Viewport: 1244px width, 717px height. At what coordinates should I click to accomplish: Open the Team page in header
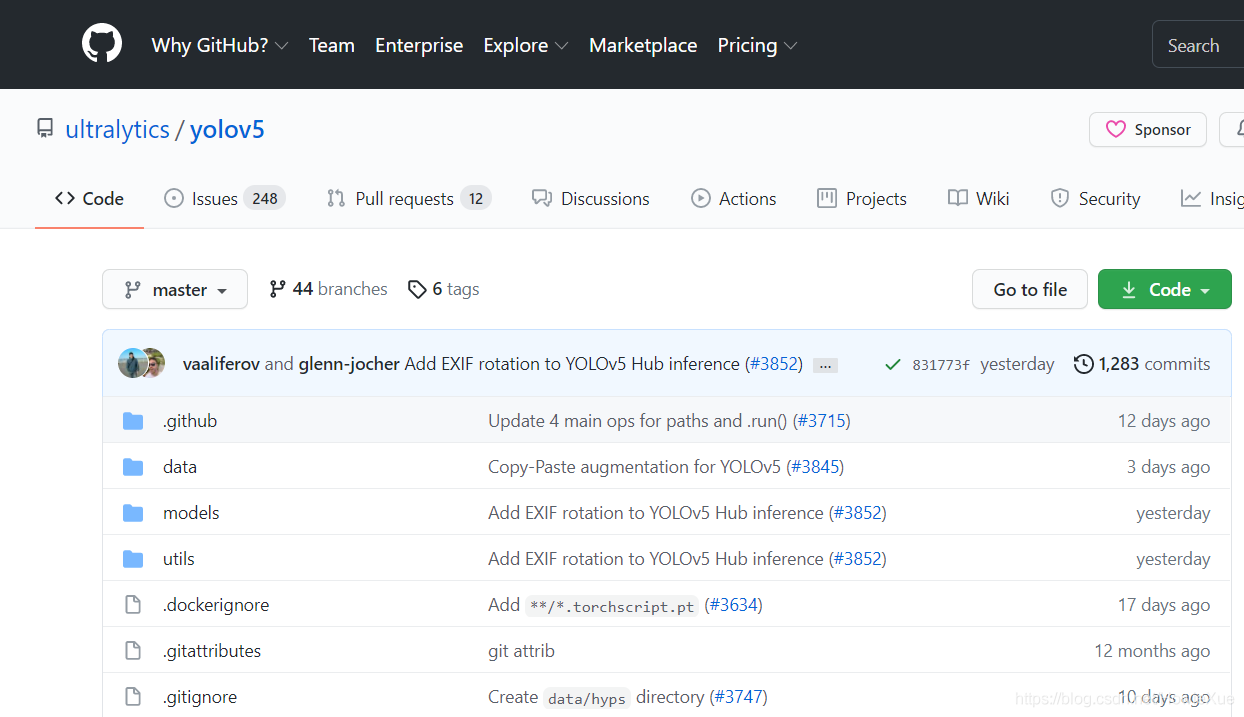[332, 45]
